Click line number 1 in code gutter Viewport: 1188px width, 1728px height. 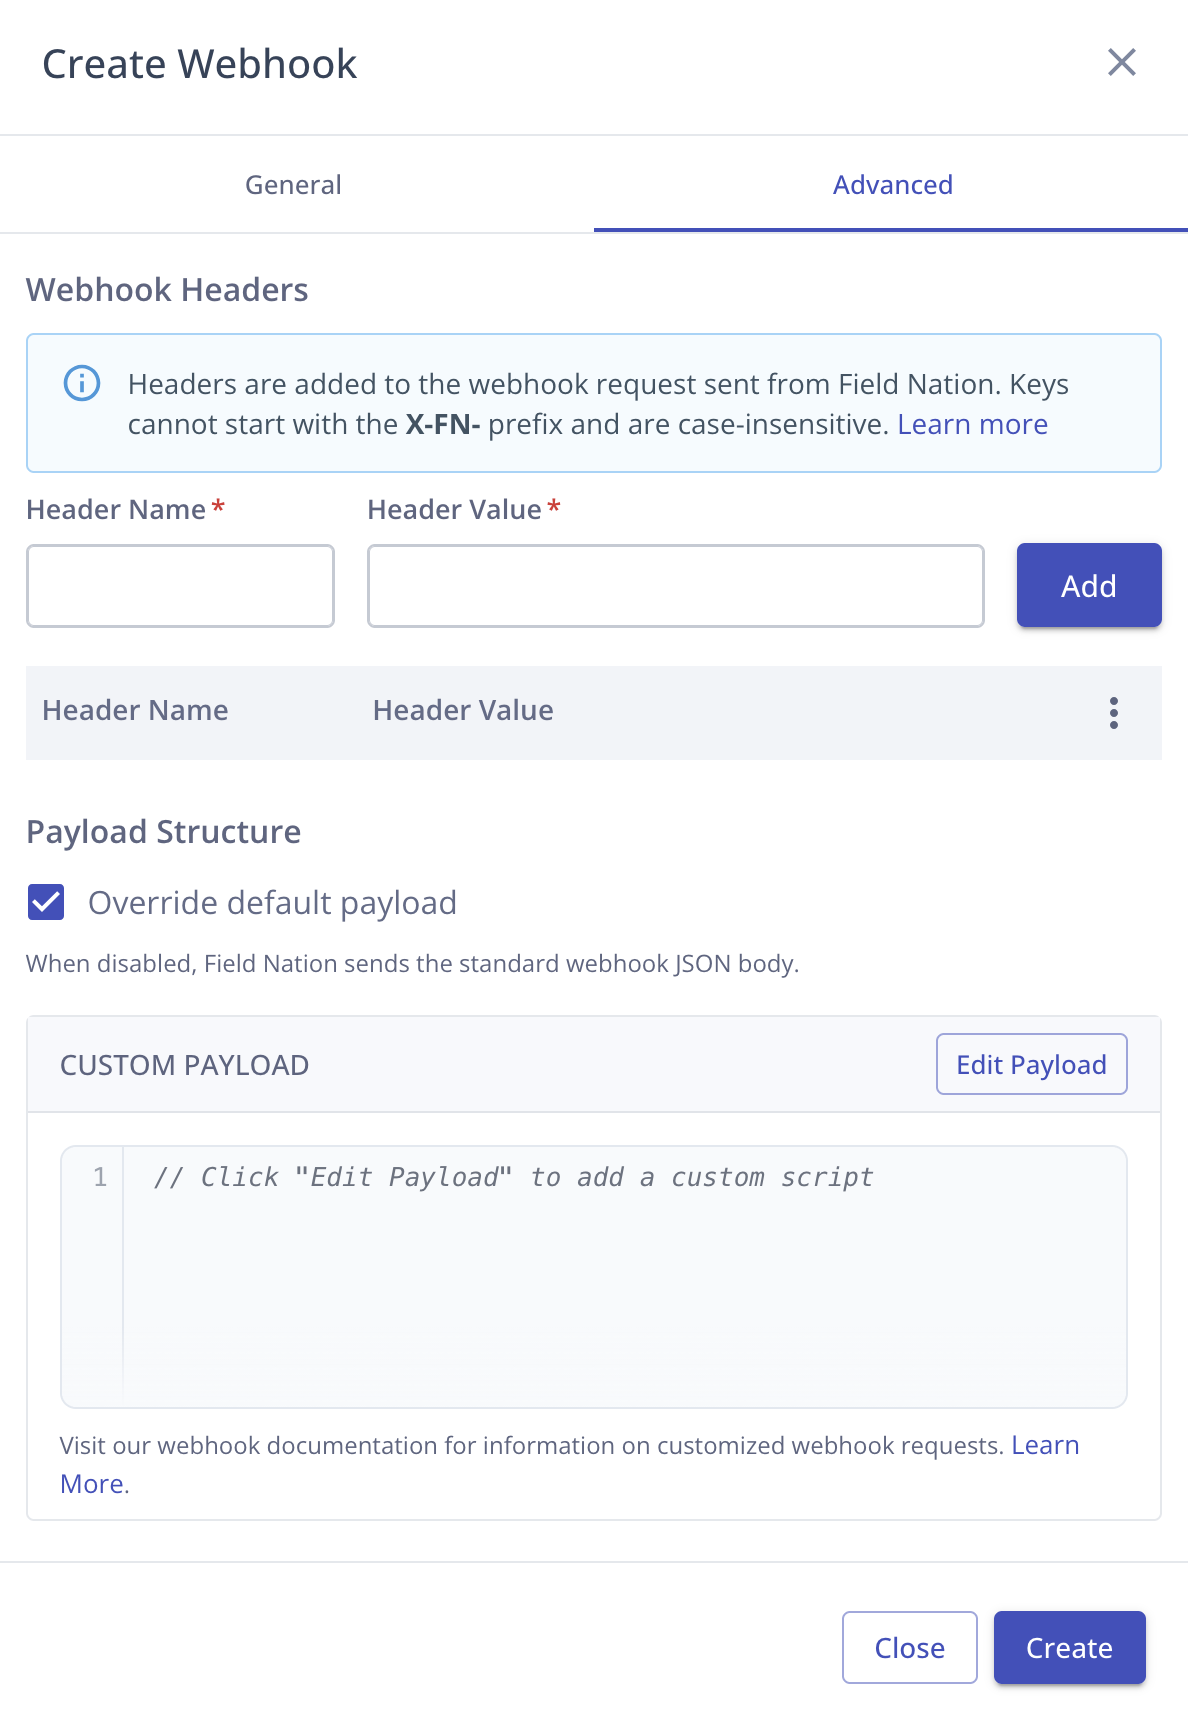pos(100,1177)
